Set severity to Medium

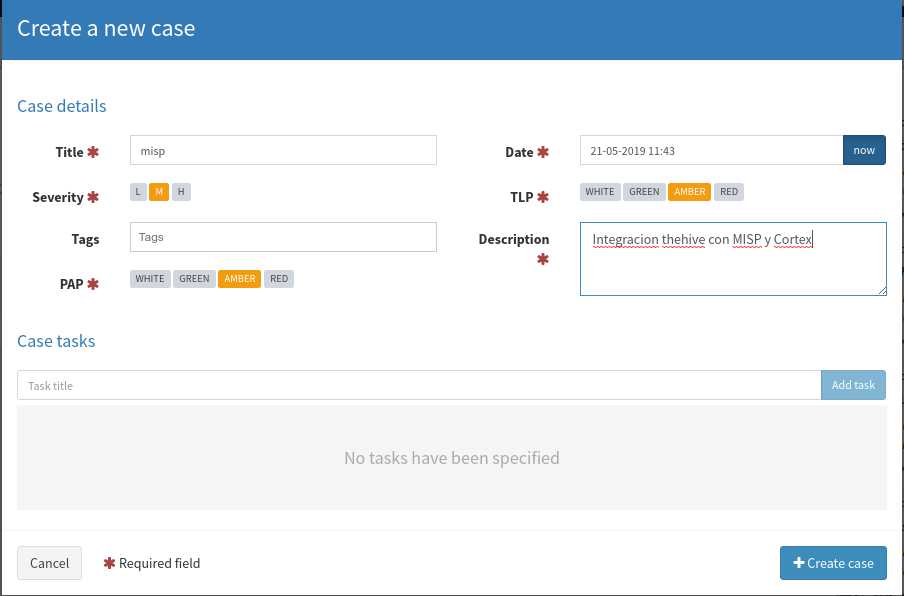(x=158, y=191)
